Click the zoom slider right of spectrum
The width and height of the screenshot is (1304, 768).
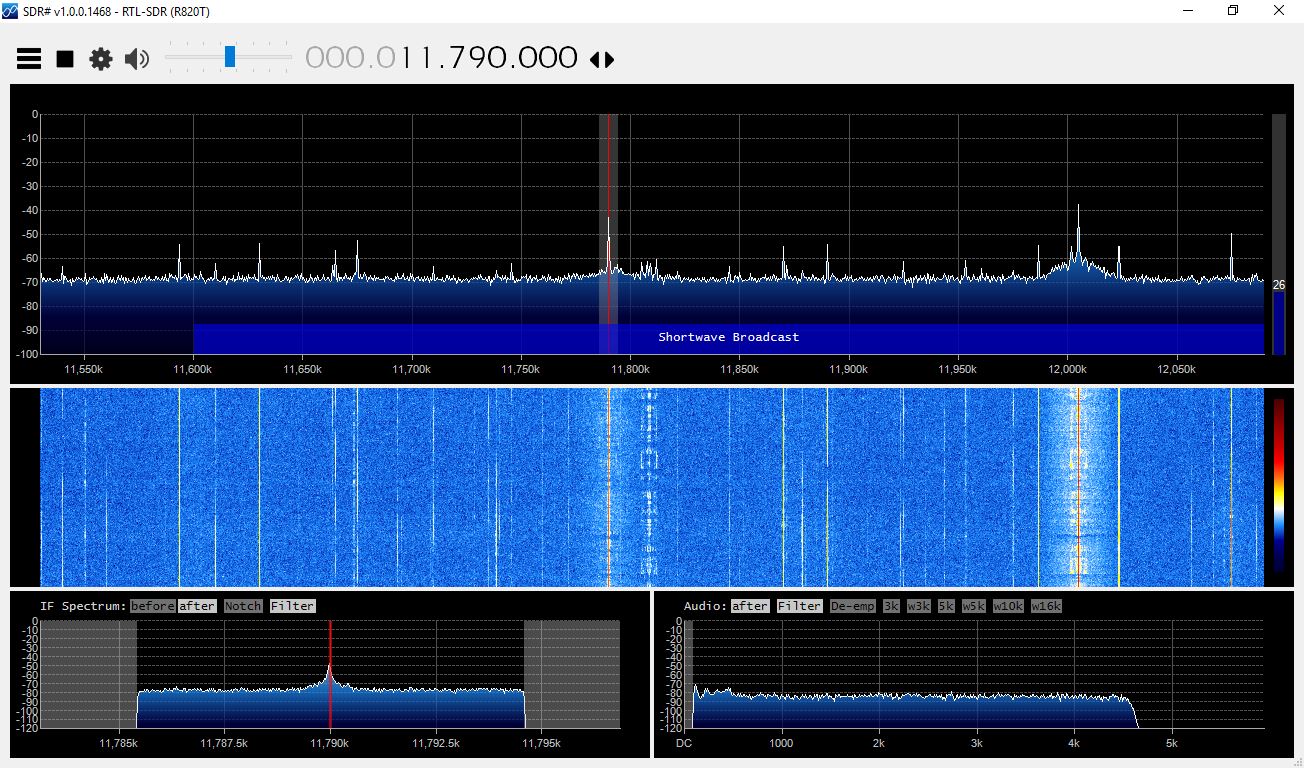1279,234
